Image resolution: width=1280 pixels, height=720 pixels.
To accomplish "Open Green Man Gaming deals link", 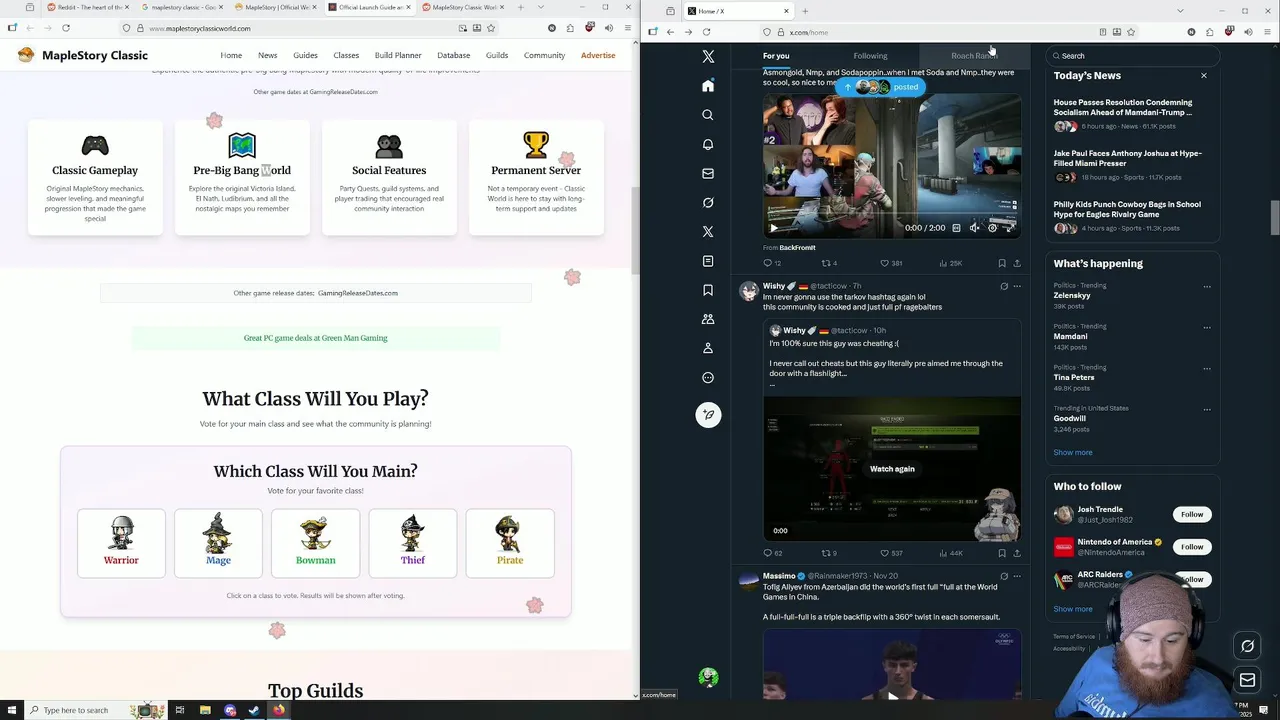I will pos(315,338).
